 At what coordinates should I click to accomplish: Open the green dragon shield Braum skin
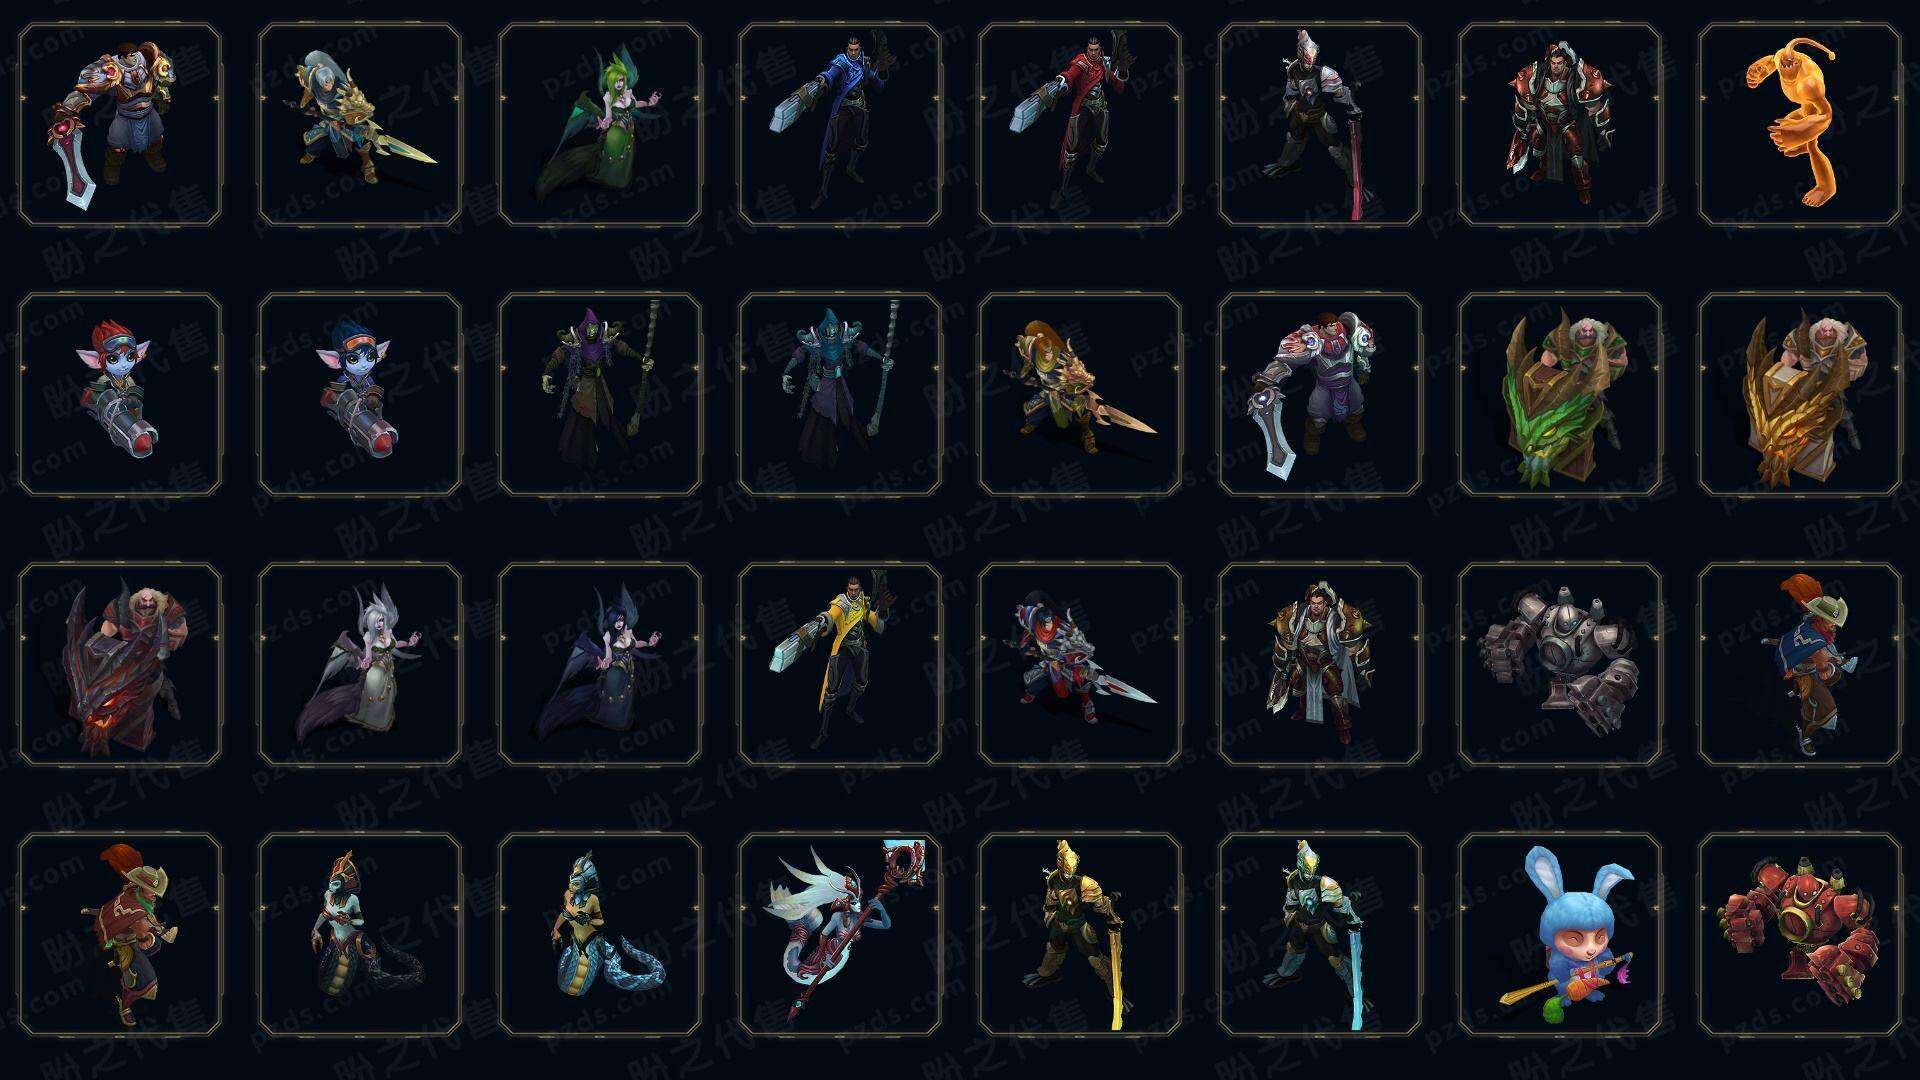(x=1559, y=395)
